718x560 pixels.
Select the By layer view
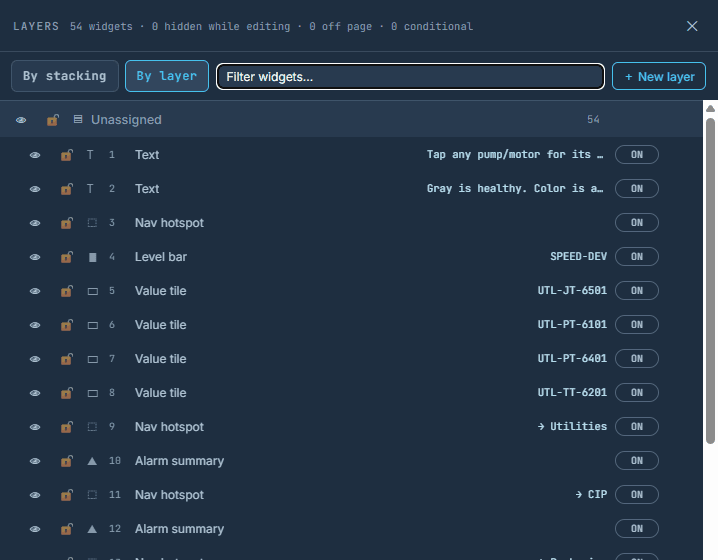167,76
